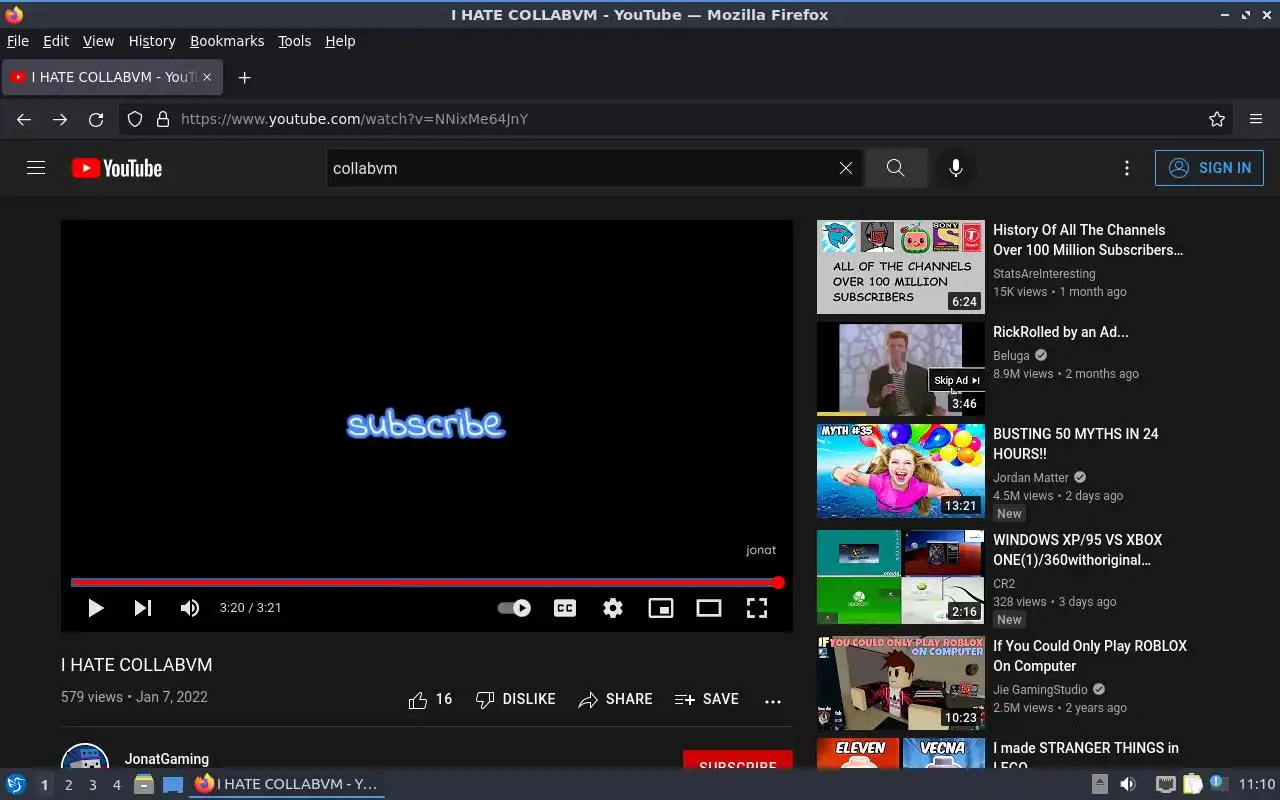Toggle the autoplay switch
This screenshot has height=800, width=1280.
click(x=514, y=608)
